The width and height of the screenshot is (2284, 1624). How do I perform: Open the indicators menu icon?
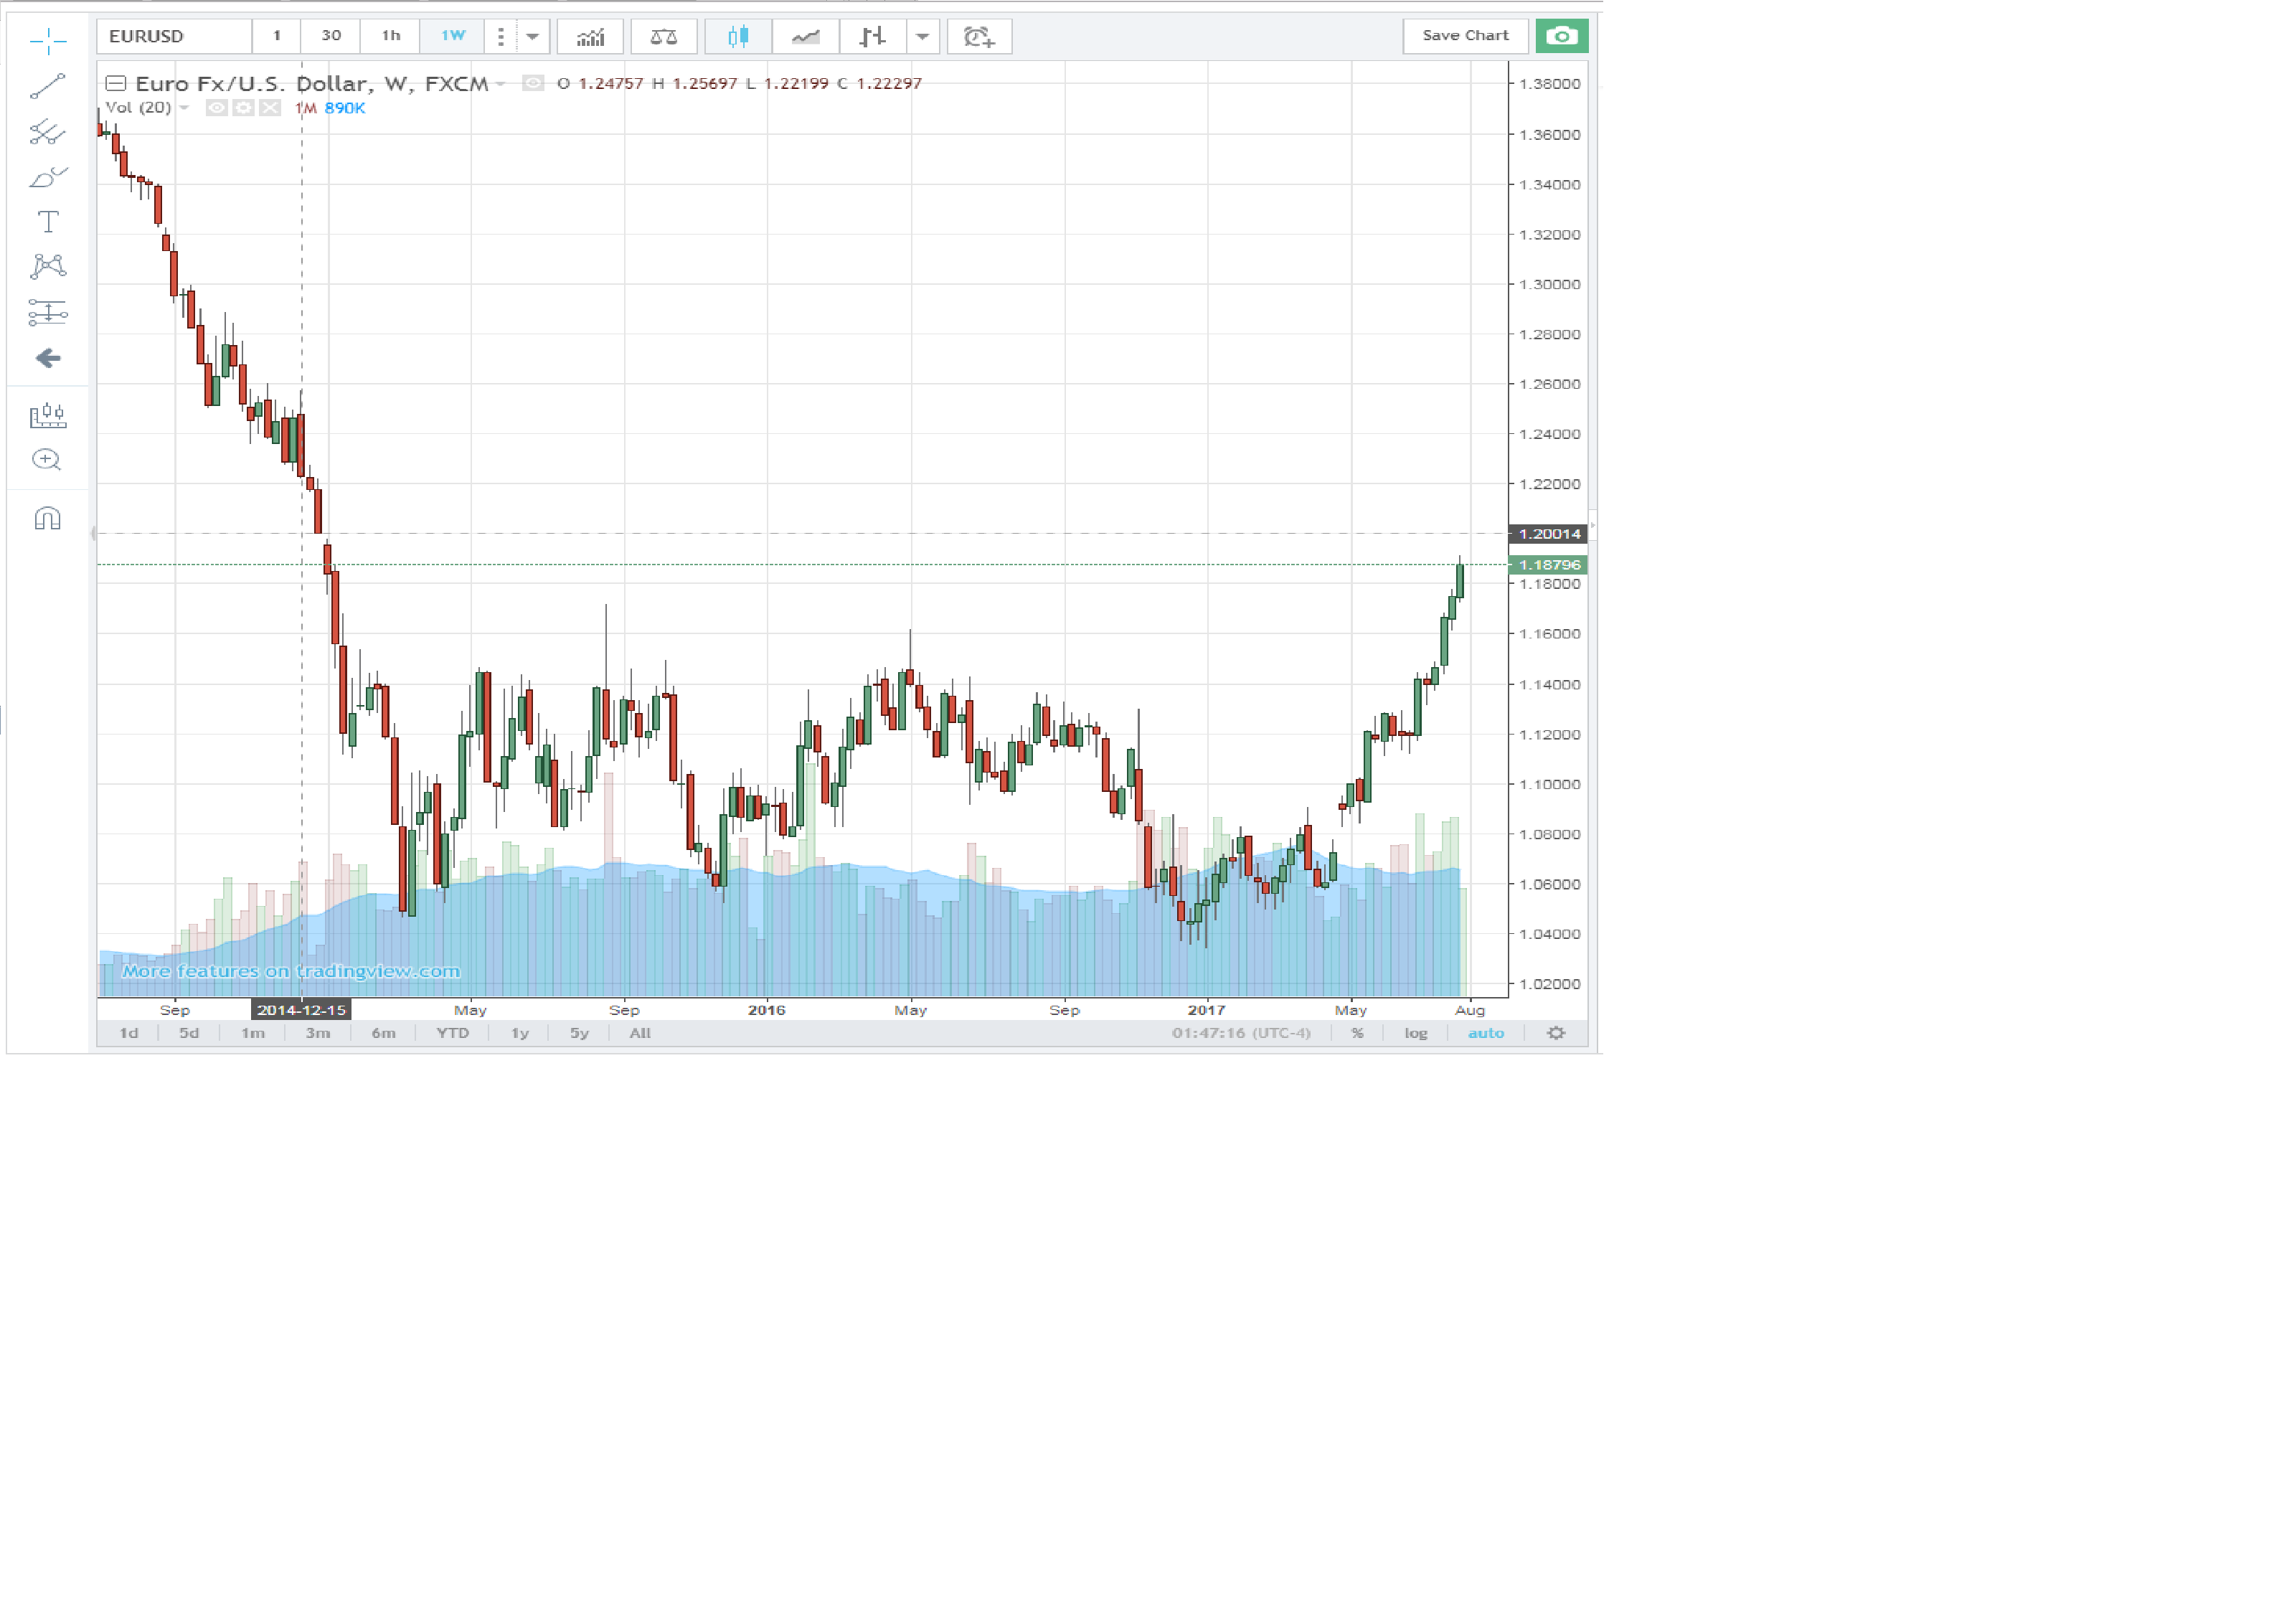coord(590,37)
